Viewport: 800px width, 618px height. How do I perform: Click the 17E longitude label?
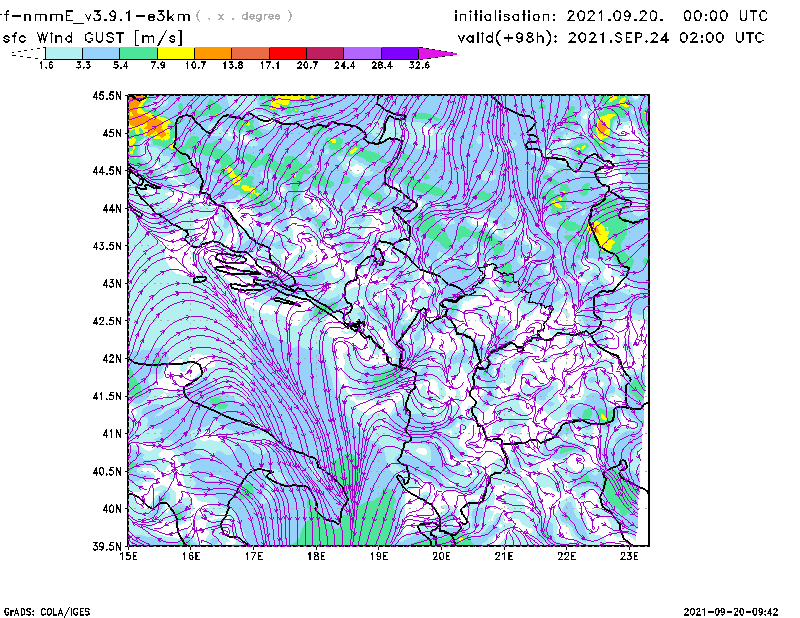click(254, 556)
